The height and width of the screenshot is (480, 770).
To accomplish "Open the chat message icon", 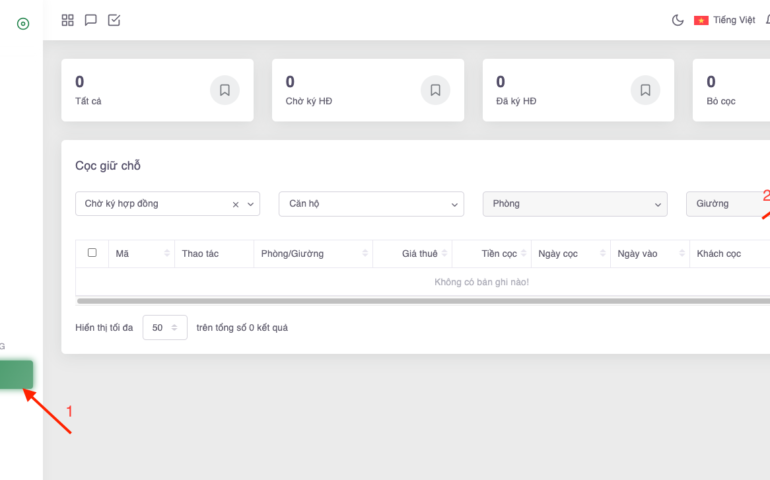I will pos(91,20).
